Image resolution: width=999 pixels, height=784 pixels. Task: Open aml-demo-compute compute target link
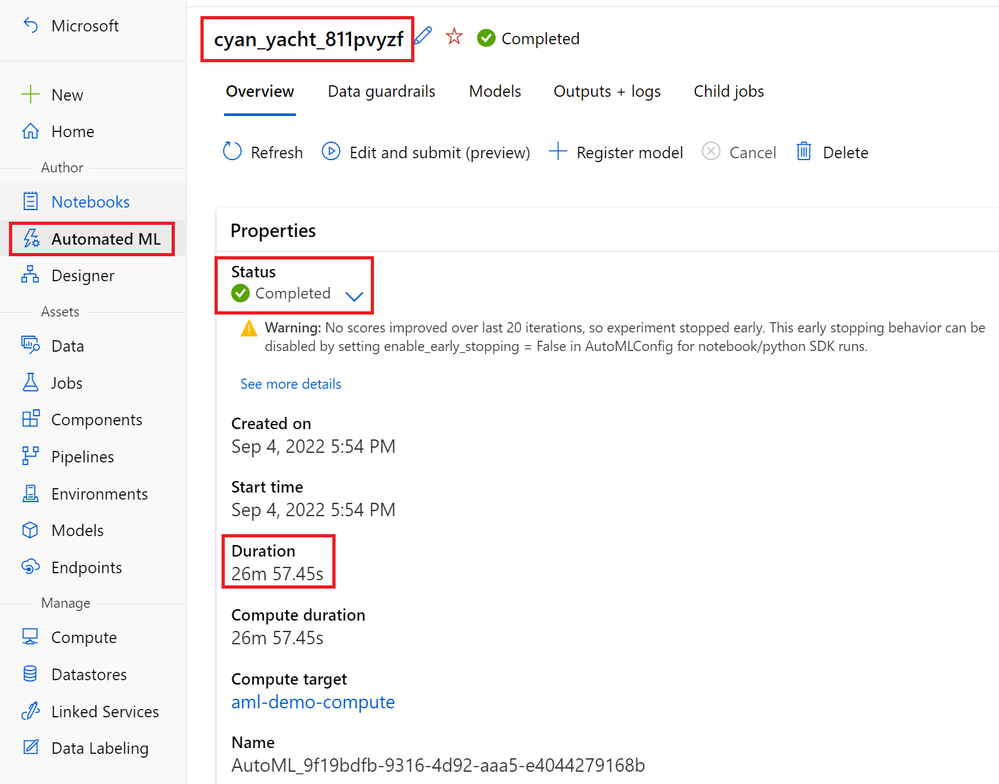tap(313, 702)
